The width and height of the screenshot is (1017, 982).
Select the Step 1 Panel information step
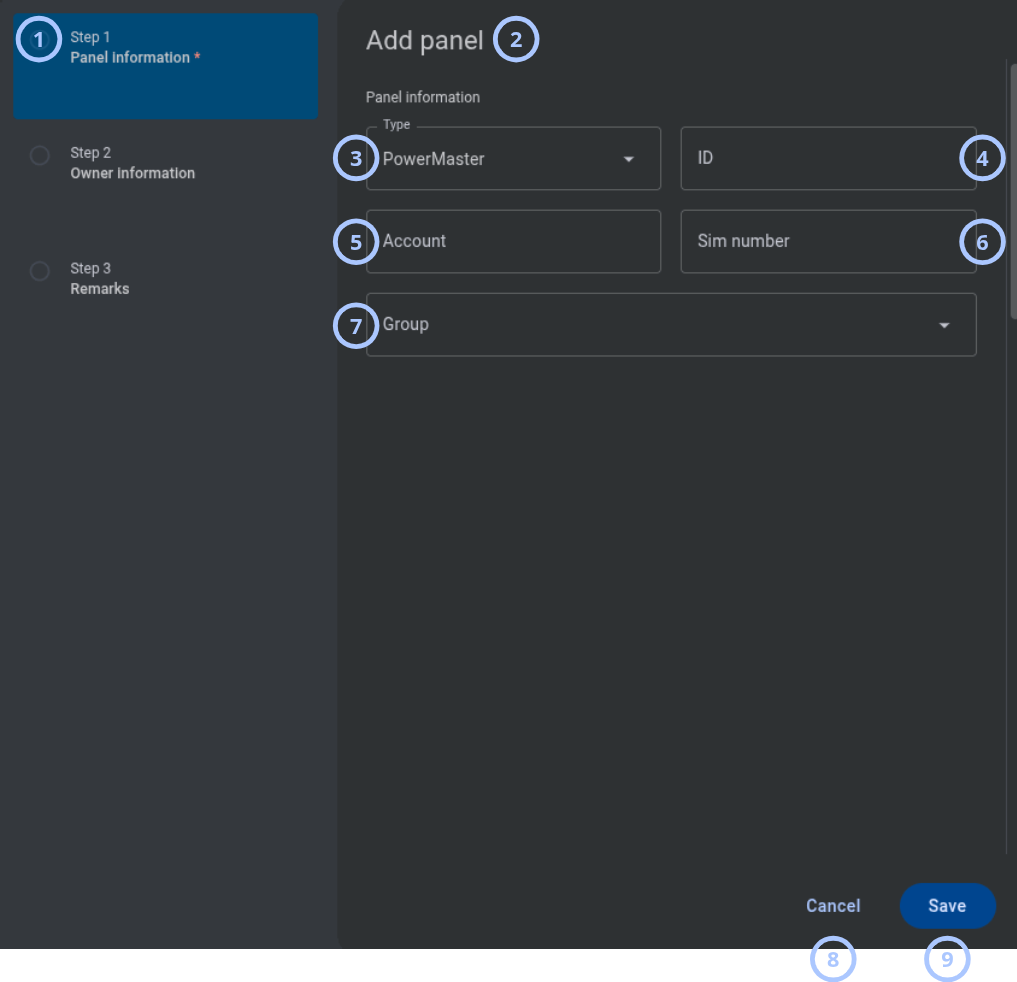[x=165, y=66]
